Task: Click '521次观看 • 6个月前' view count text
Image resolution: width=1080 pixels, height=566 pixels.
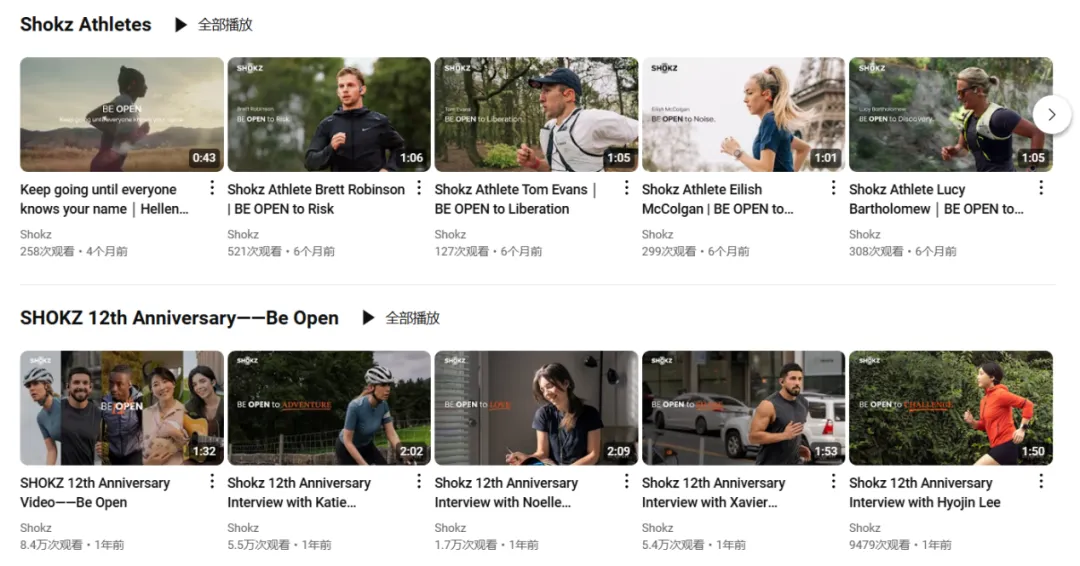Action: point(281,251)
